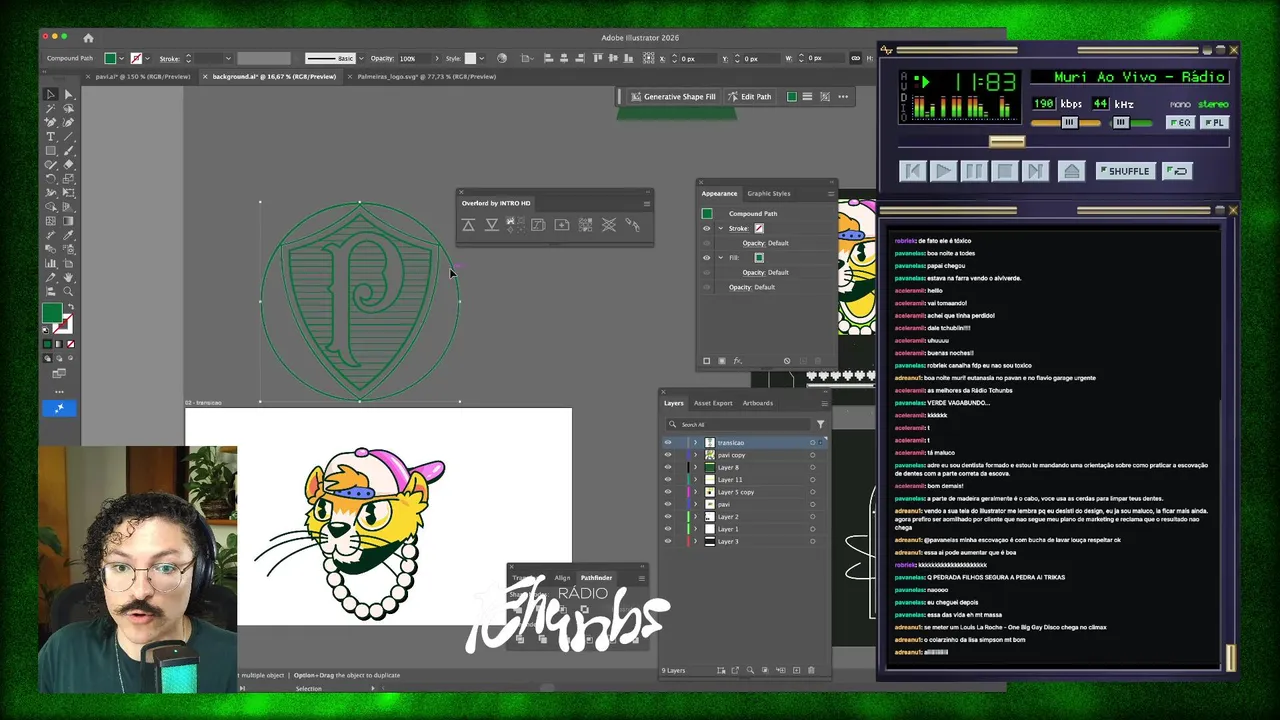Select the Pen tool
This screenshot has width=1280, height=720.
[51, 122]
